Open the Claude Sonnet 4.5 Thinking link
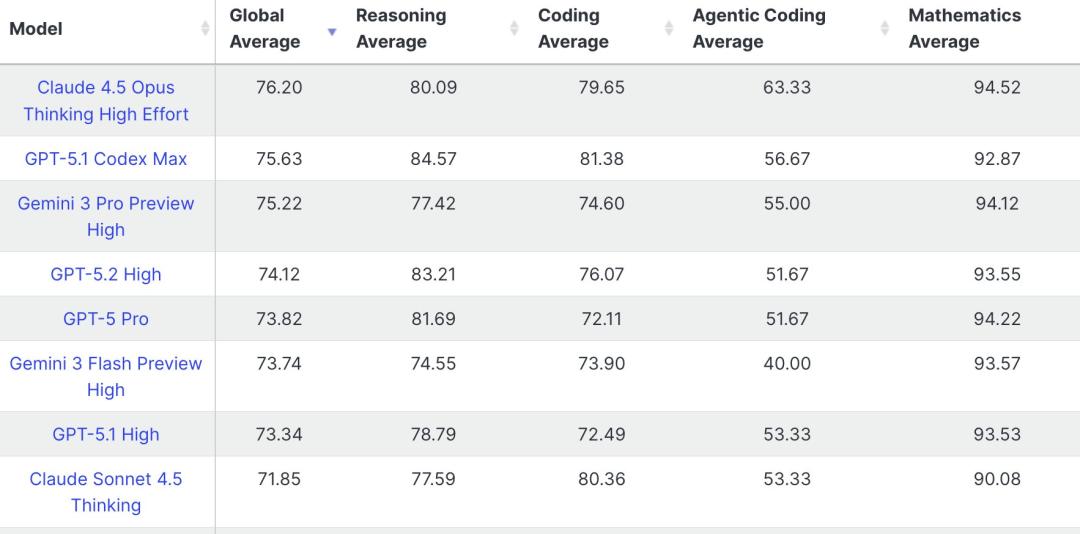 (x=106, y=492)
